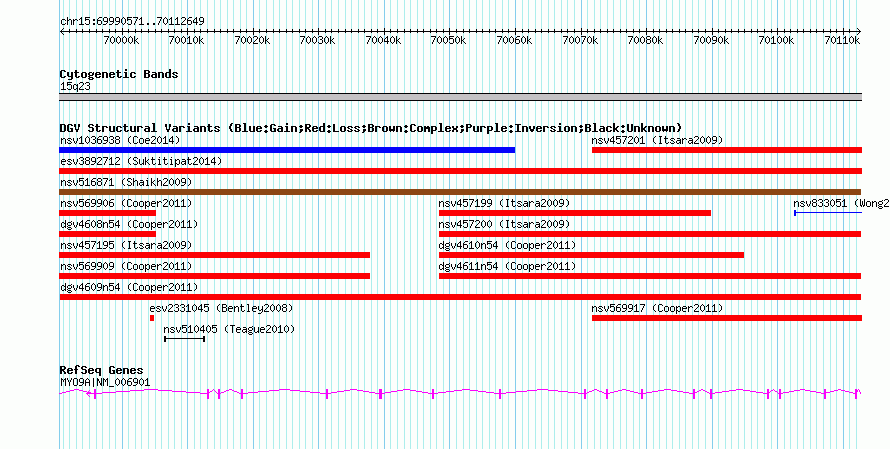Click the nsv457200 (Itsara2009) label
The image size is (890, 449).
tap(504, 224)
